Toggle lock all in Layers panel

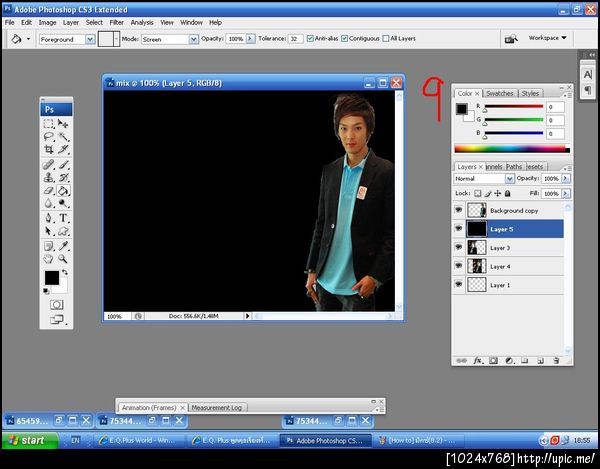coord(507,194)
